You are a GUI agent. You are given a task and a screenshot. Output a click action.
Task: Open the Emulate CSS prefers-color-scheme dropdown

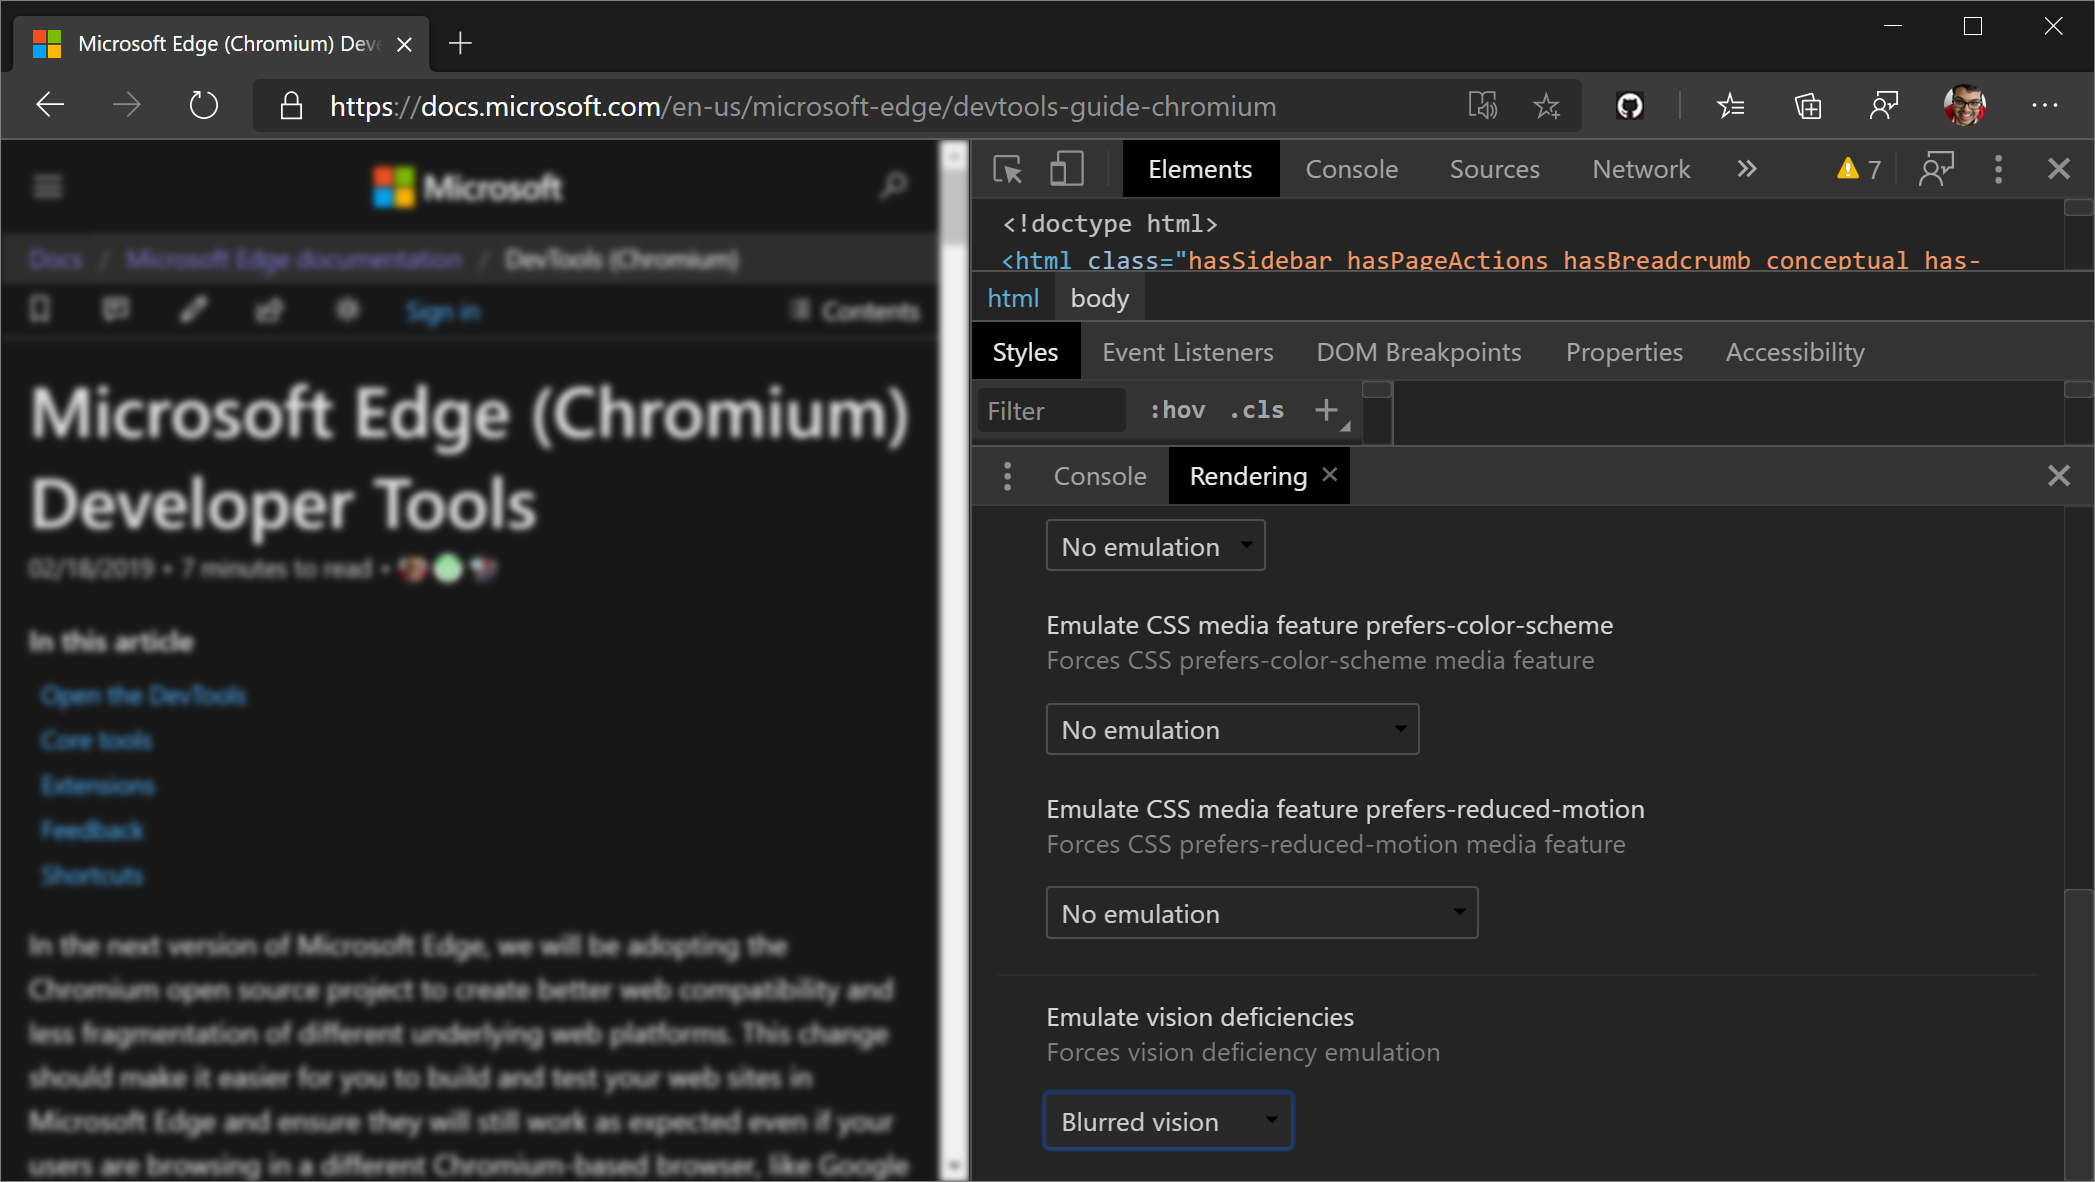click(1230, 728)
